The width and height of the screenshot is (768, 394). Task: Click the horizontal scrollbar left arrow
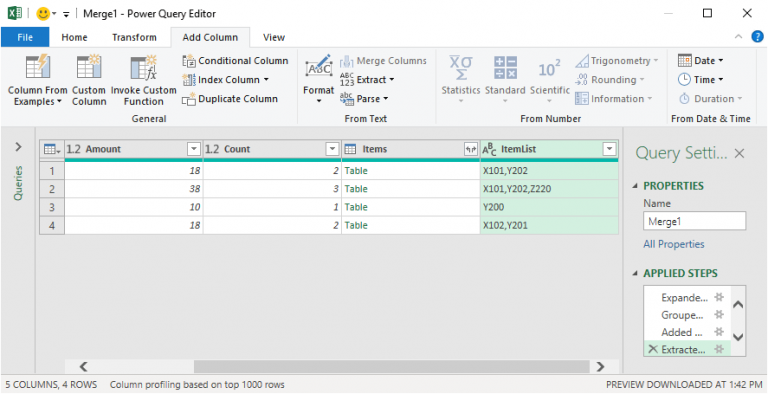tap(84, 366)
